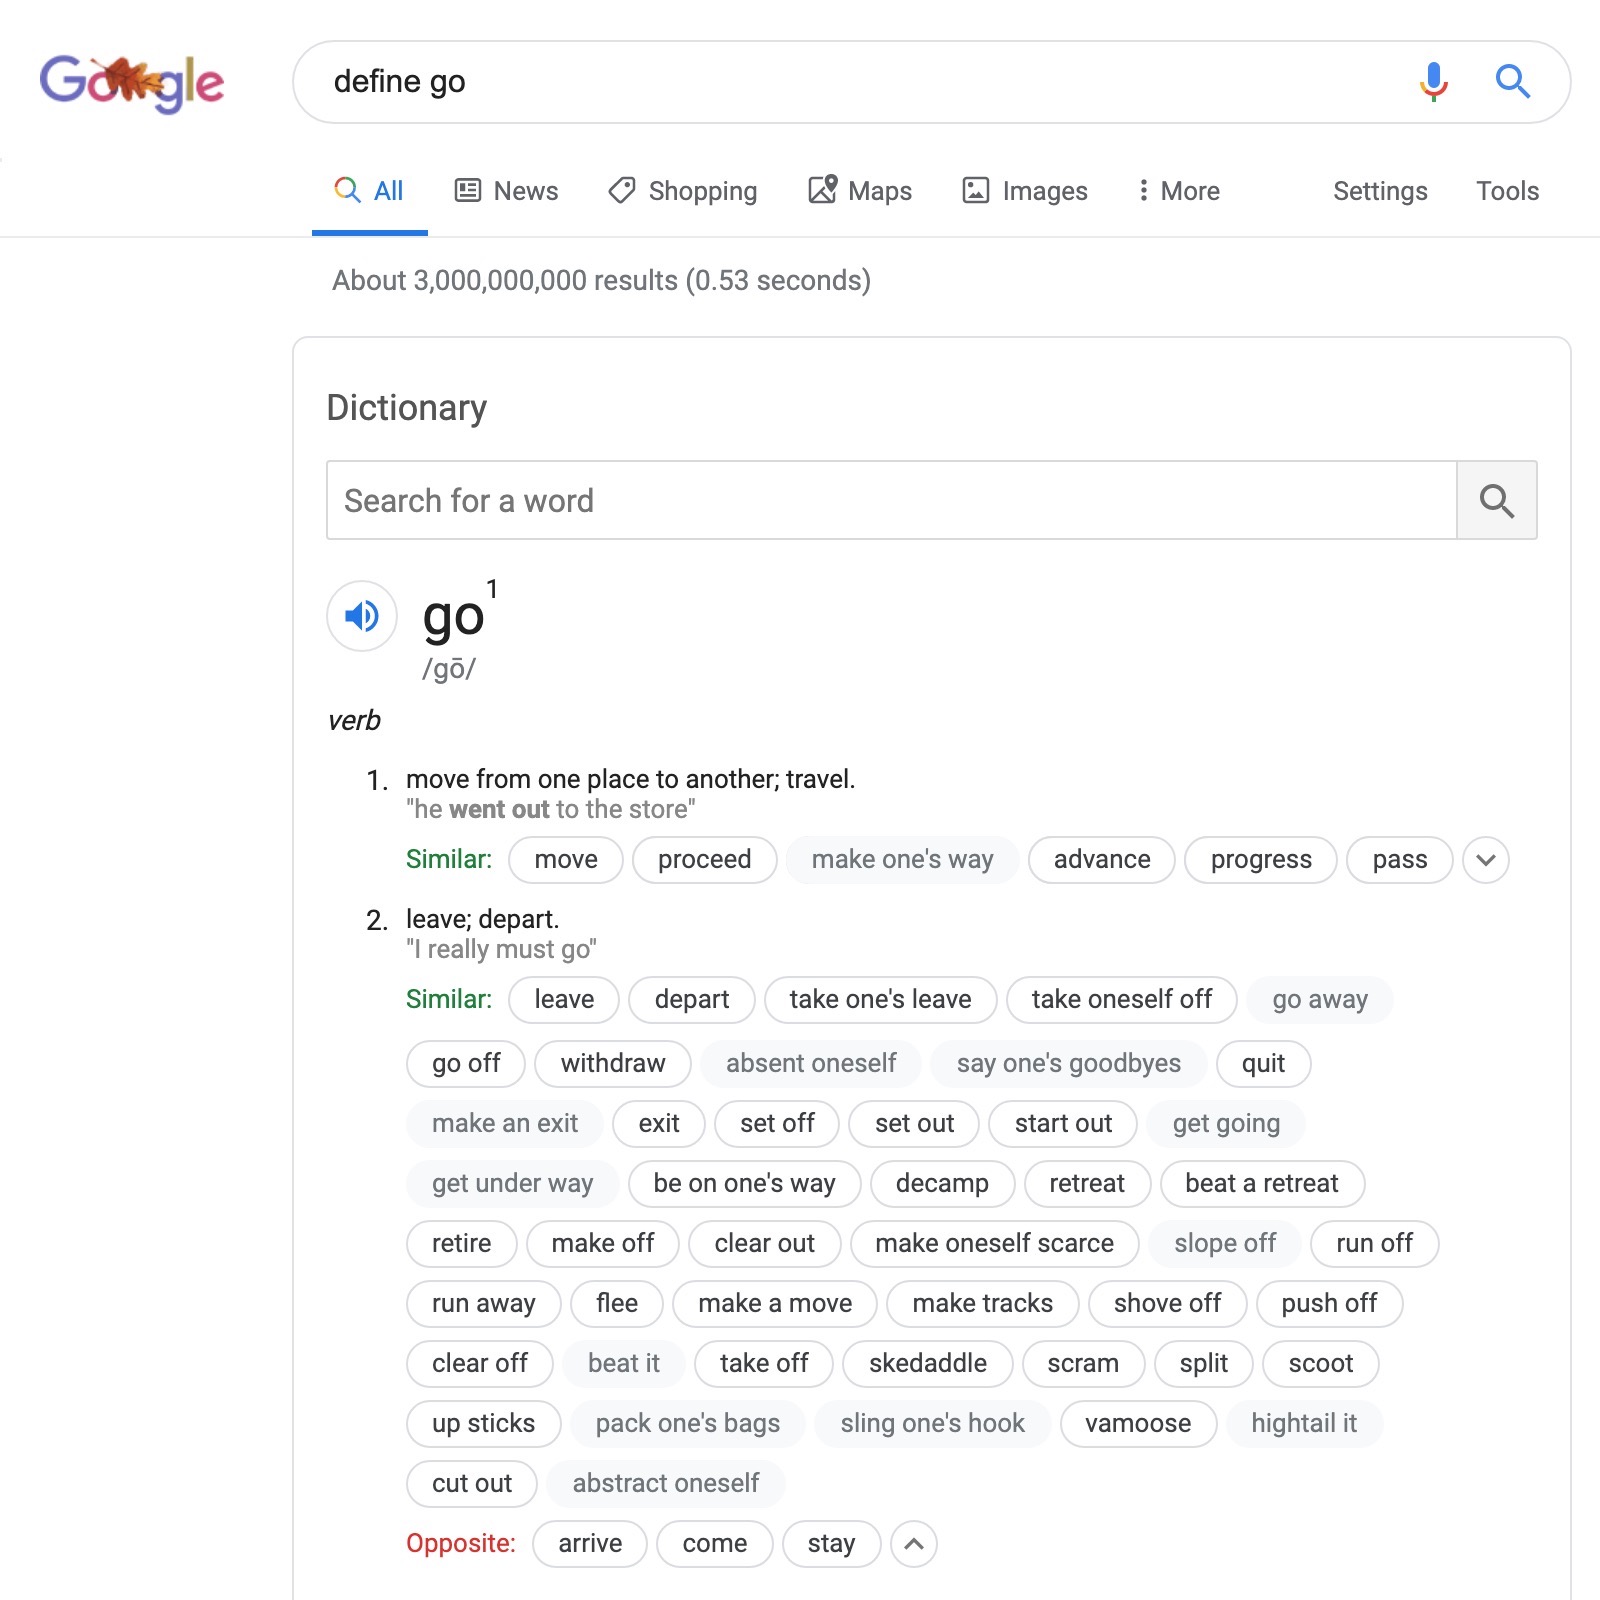Click the dictionary search magnifier icon
Image resolution: width=1600 pixels, height=1600 pixels.
coord(1497,500)
